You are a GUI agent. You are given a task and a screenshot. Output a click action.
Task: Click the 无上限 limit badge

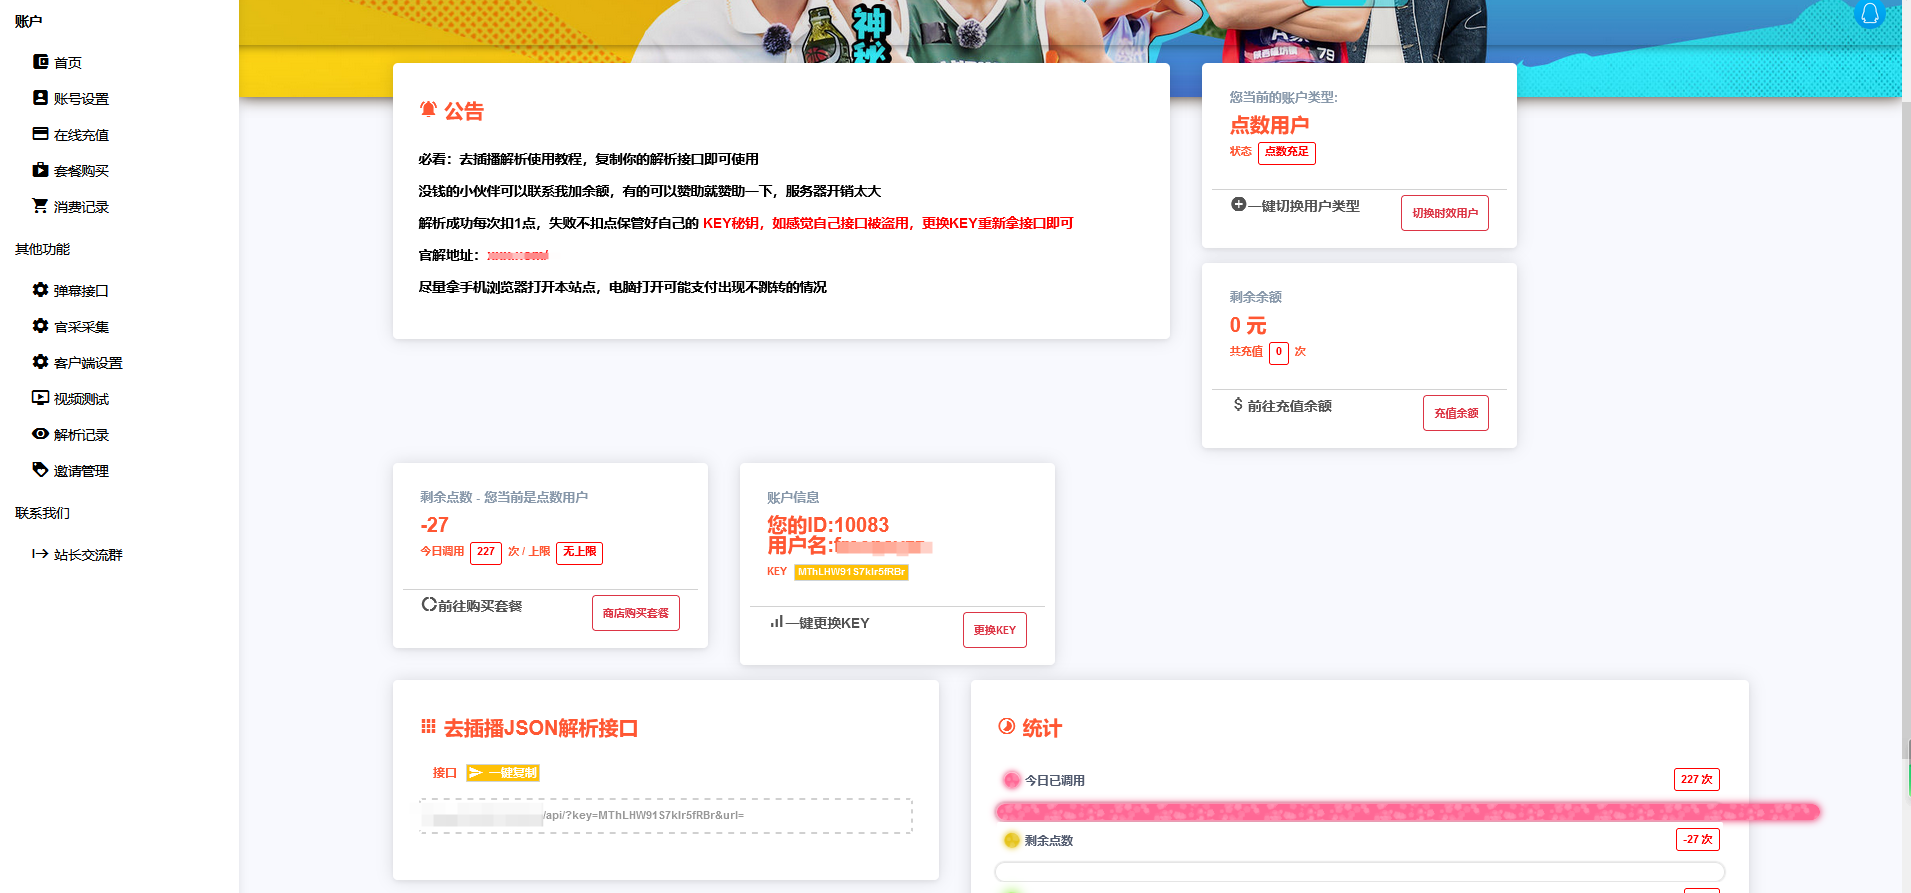[579, 552]
